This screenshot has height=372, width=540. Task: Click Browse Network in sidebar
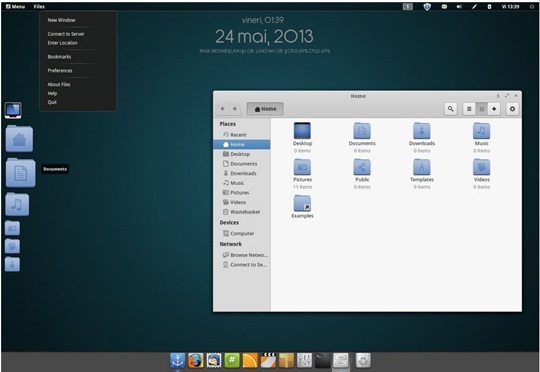tap(241, 255)
